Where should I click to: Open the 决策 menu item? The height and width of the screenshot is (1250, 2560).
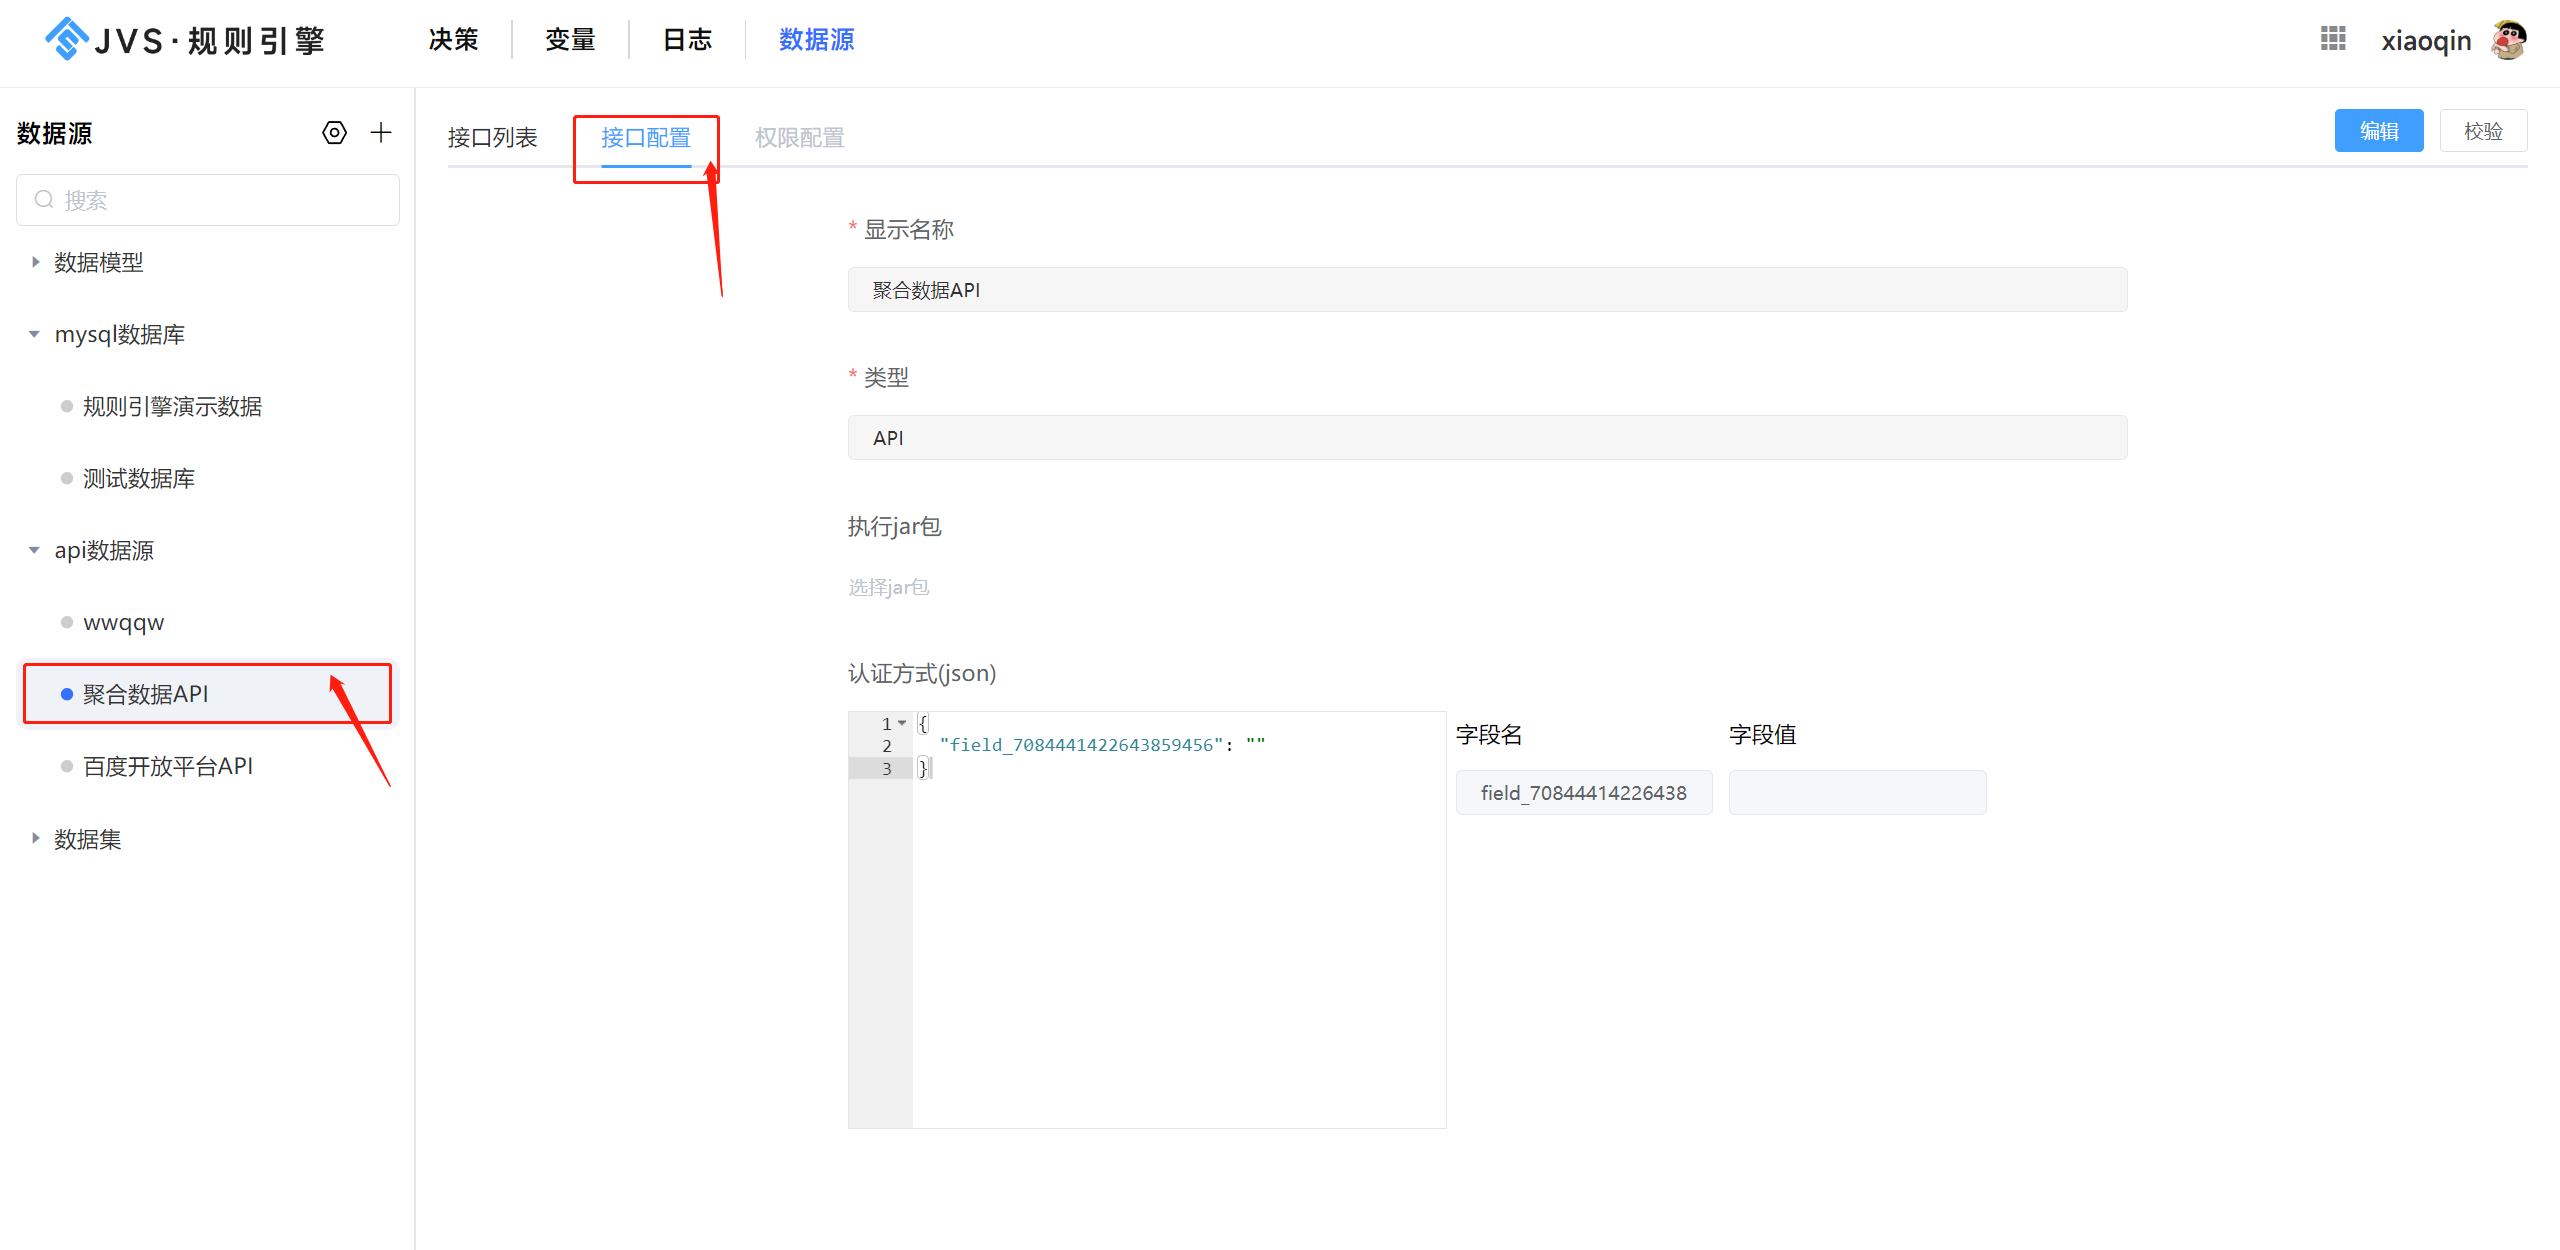coord(452,39)
